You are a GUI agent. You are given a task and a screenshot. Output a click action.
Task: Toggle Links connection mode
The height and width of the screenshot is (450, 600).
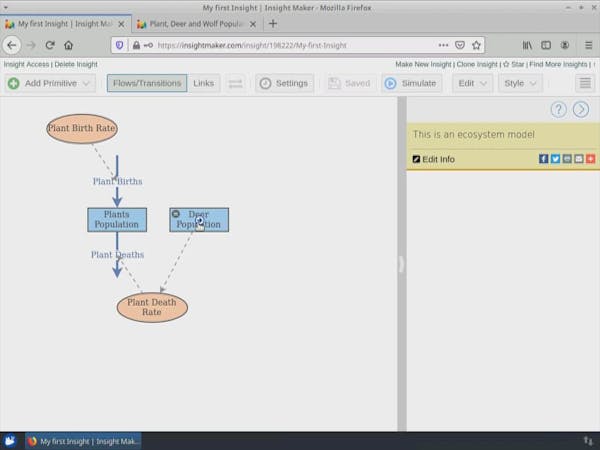tap(204, 83)
